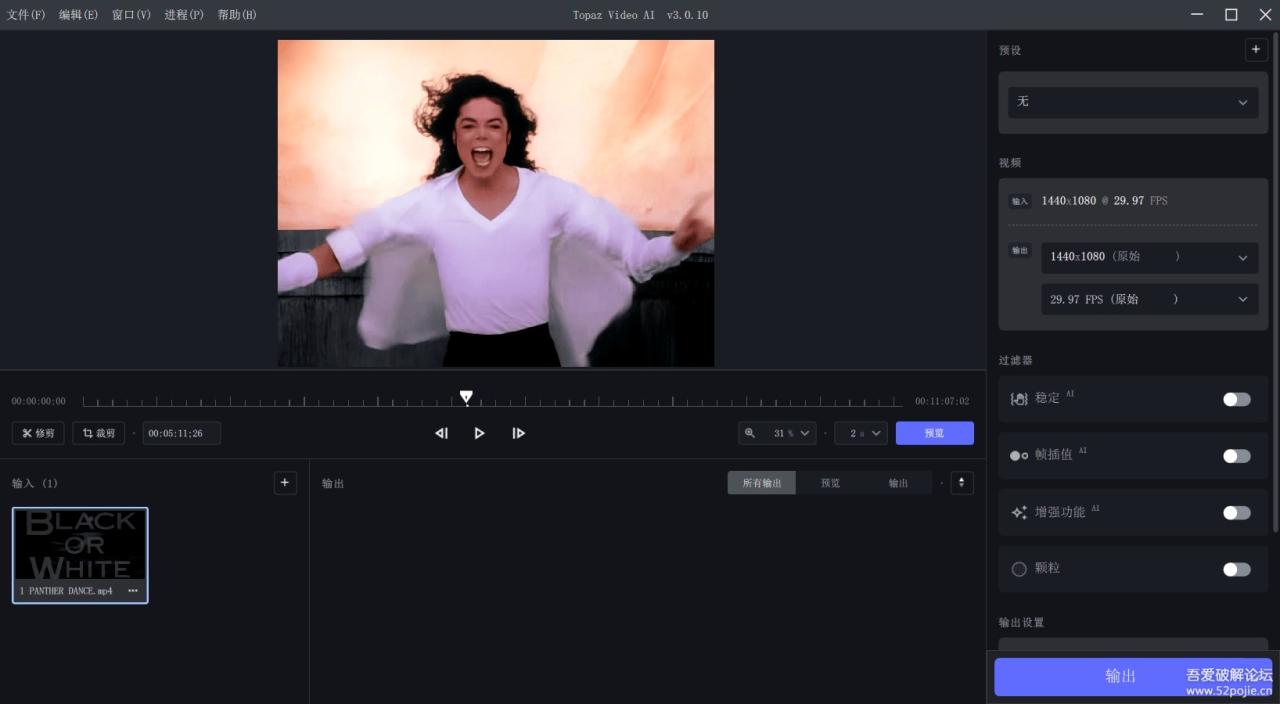
Task: Expand the 1440x1080 output resolution dropdown
Action: pyautogui.click(x=1149, y=257)
